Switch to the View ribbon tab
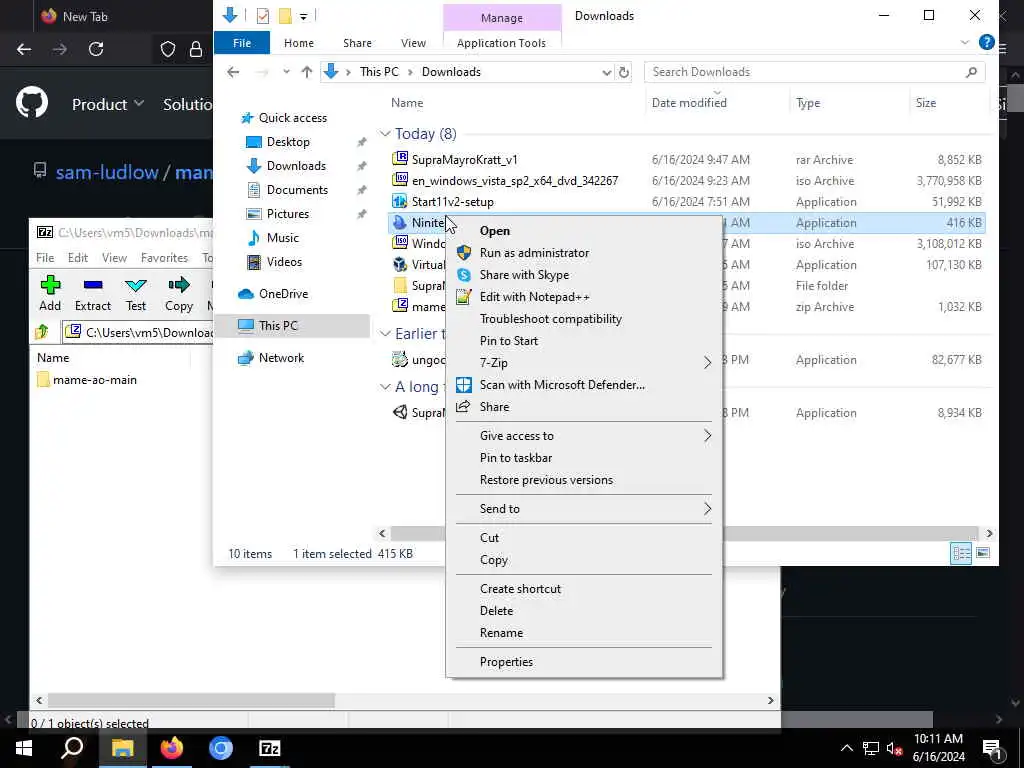Screen dimensions: 1024x768 point(413,43)
